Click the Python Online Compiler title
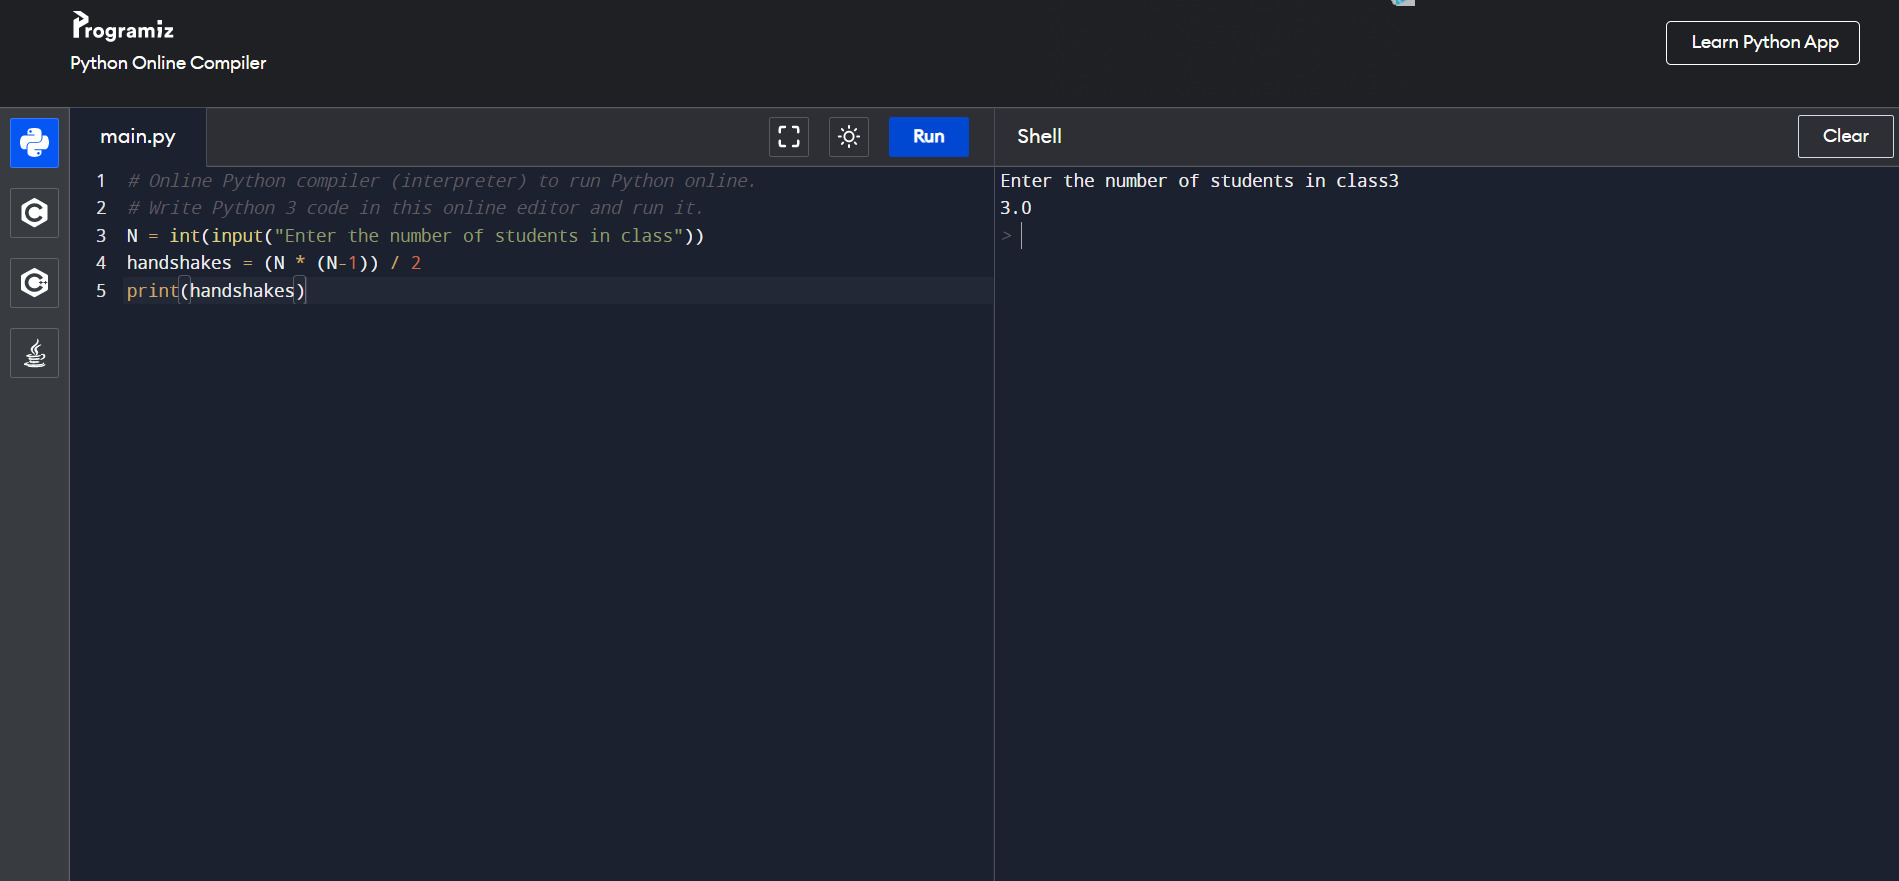This screenshot has height=881, width=1899. [x=168, y=63]
